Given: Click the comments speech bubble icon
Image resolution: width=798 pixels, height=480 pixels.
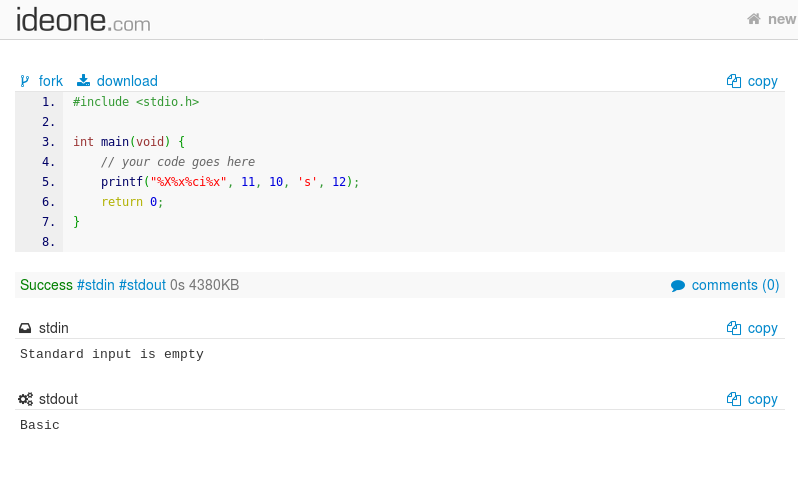Looking at the screenshot, I should [678, 286].
